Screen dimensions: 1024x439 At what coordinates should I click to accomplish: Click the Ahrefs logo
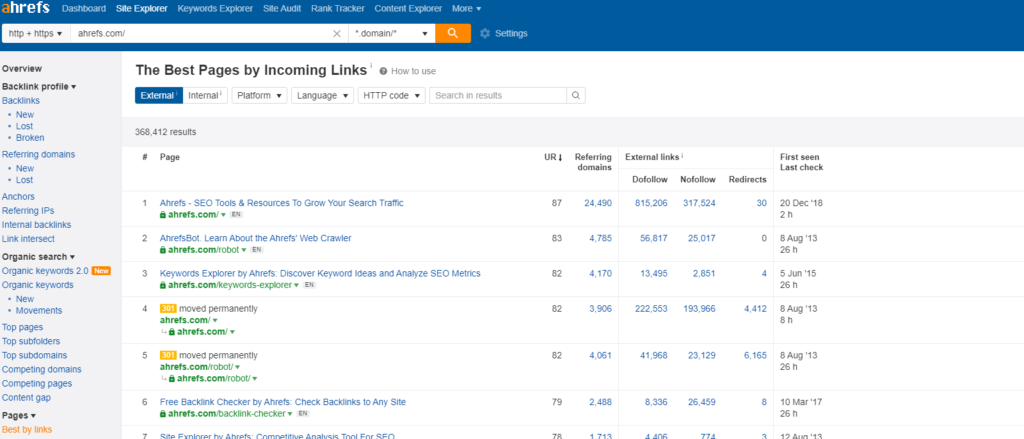coord(27,8)
